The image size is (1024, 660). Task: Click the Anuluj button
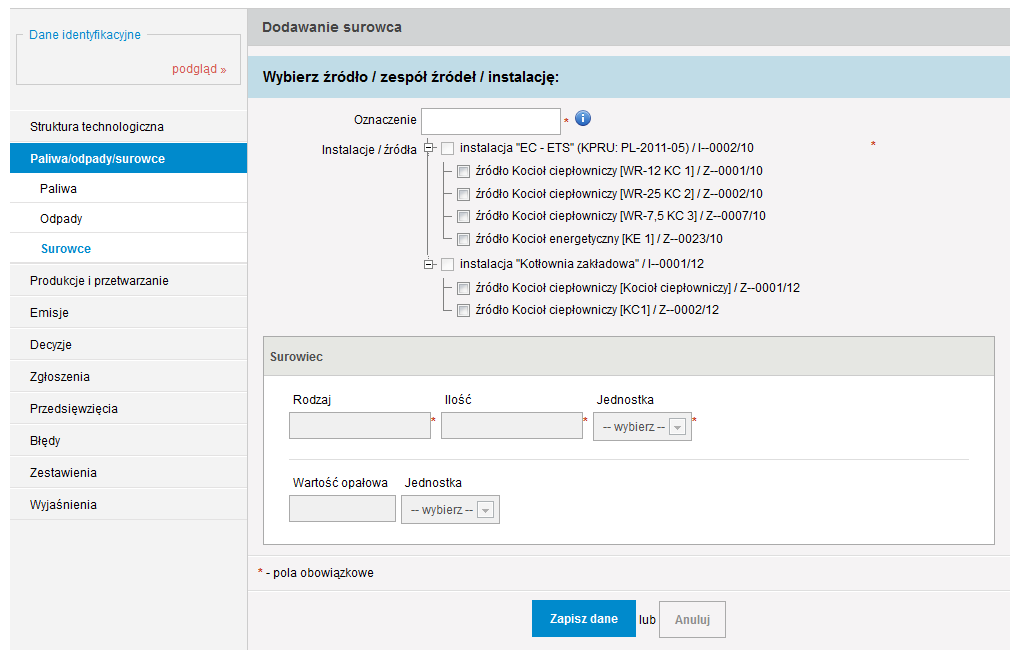[692, 620]
